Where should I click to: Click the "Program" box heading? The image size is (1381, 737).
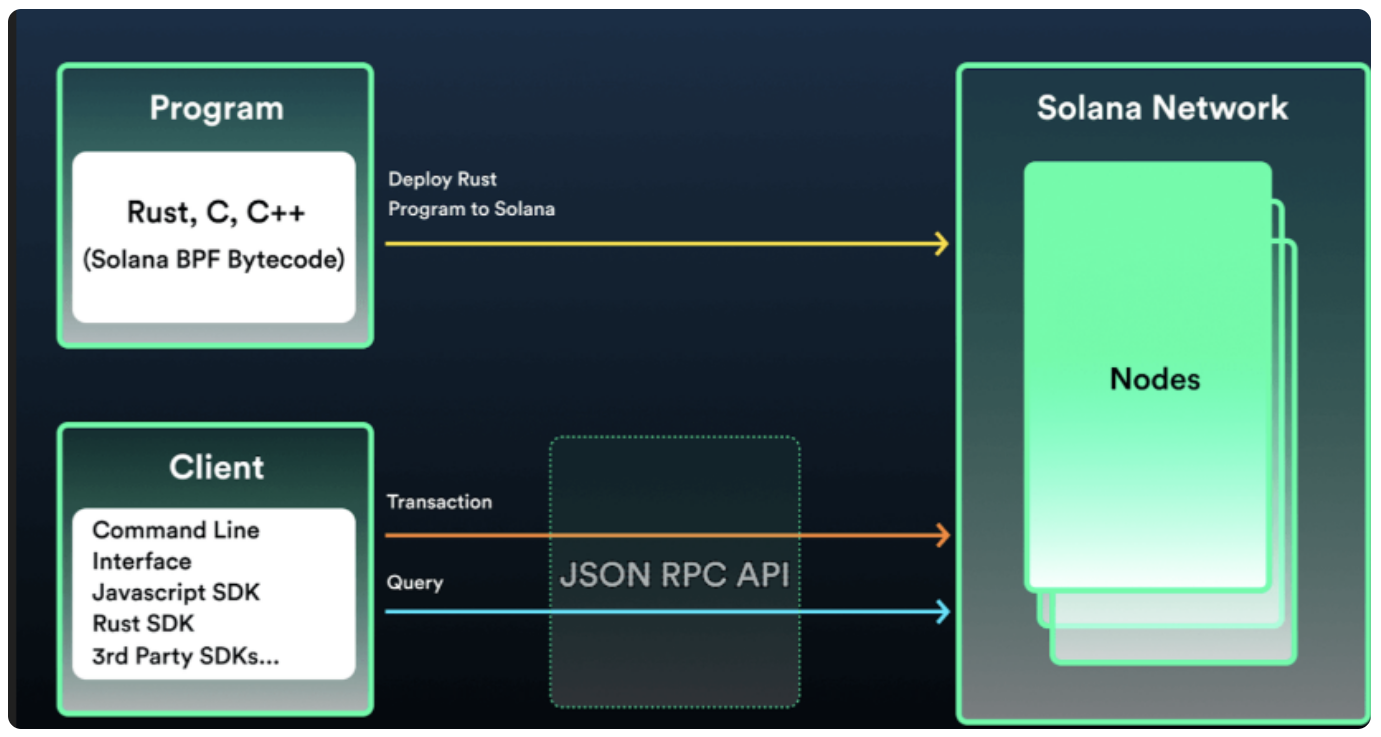coord(216,108)
